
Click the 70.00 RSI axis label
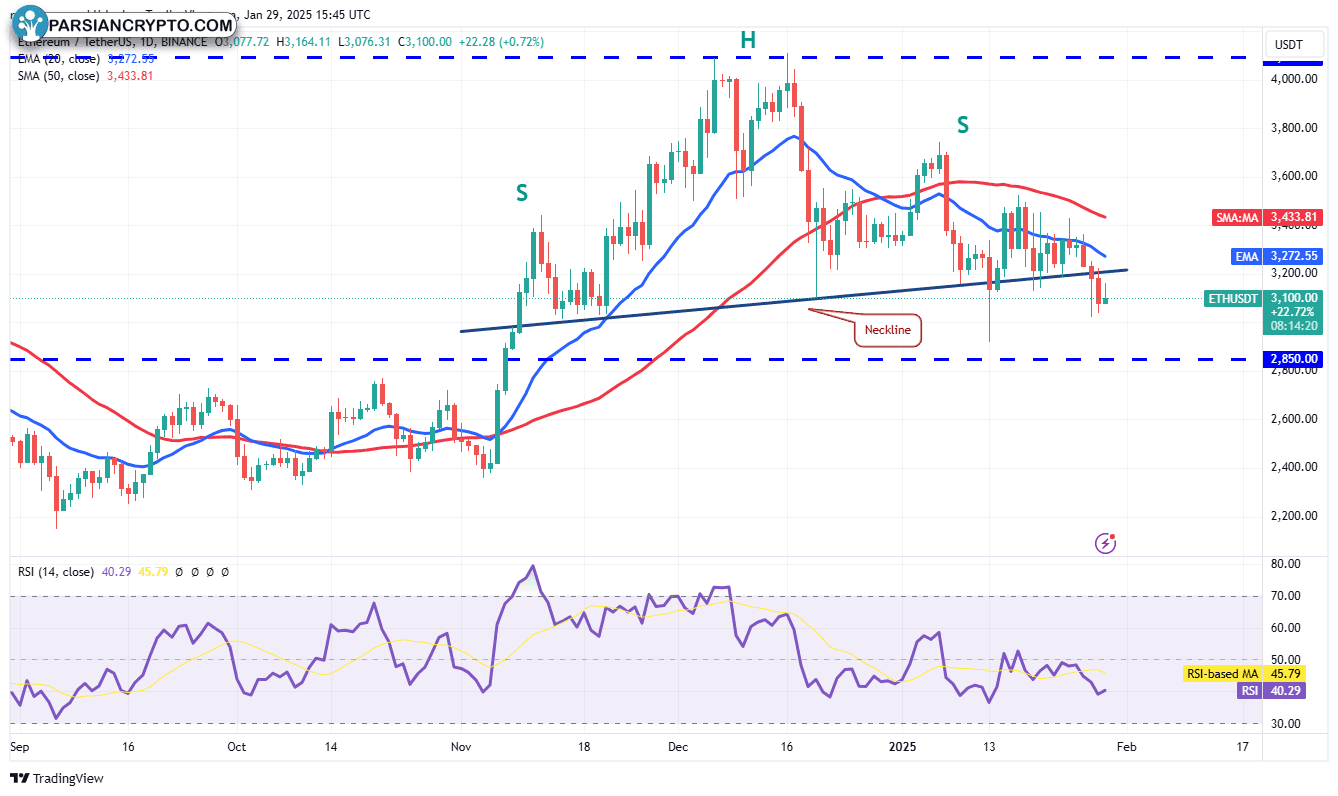tap(1285, 596)
